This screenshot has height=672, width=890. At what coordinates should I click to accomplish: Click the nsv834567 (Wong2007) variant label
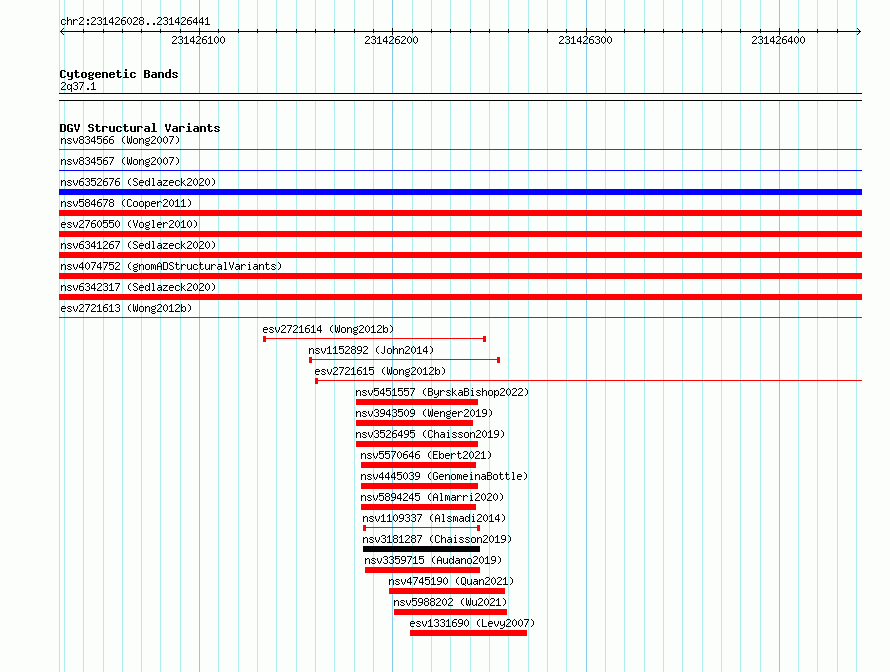[x=120, y=161]
